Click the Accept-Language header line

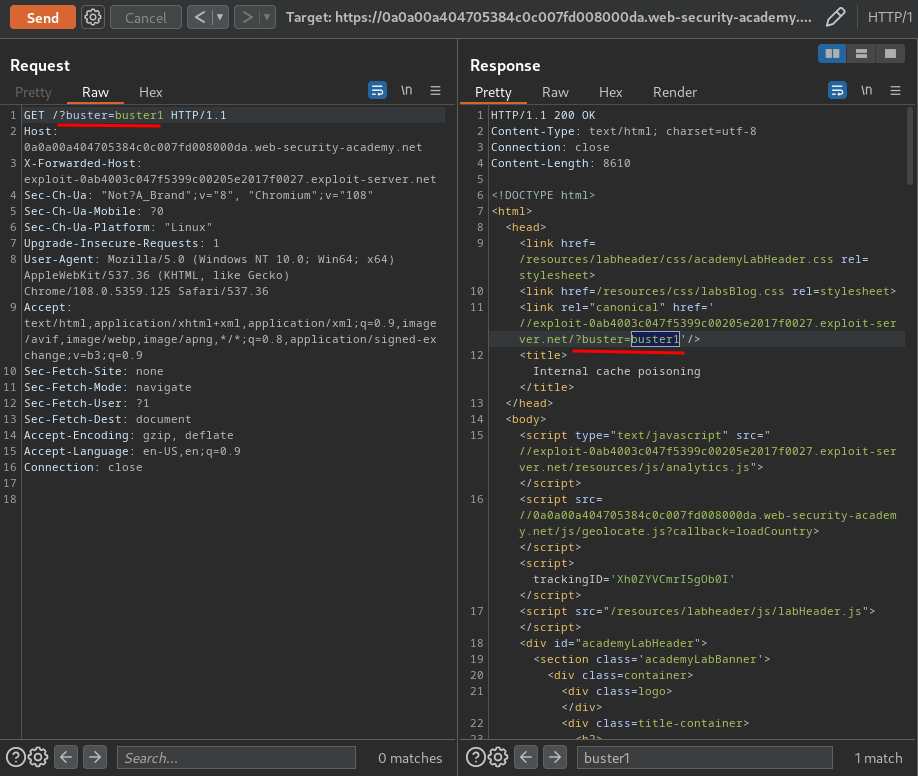132,451
